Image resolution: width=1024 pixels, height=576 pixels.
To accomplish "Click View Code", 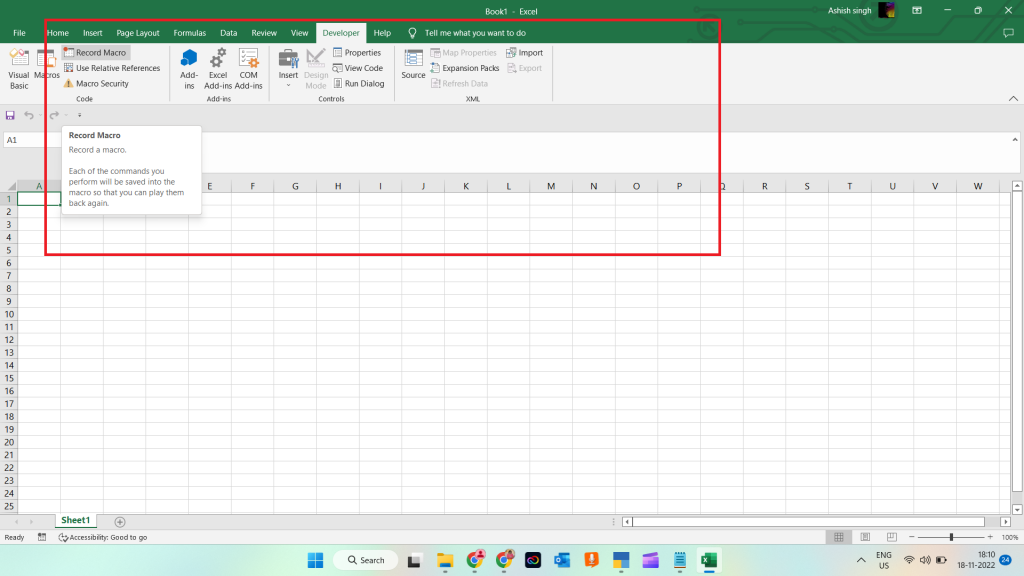I will (357, 68).
